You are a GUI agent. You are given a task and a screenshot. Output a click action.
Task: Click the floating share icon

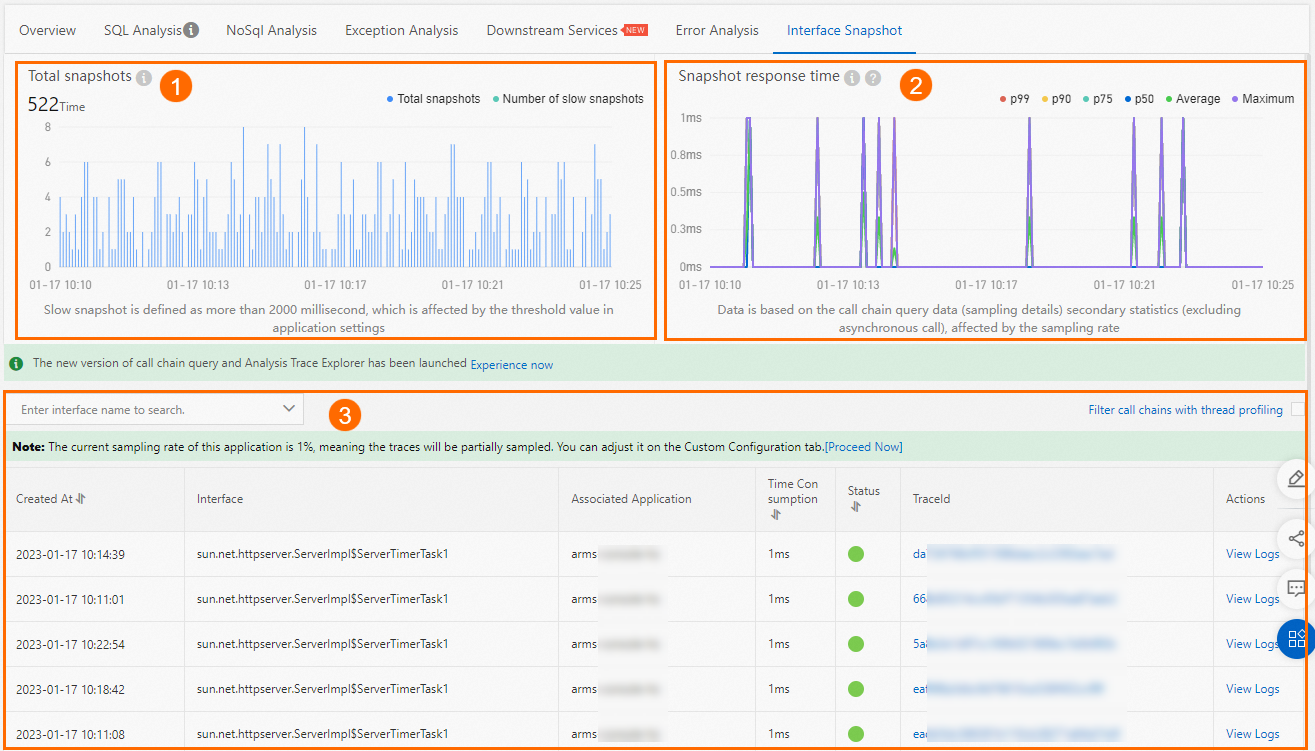[x=1296, y=539]
